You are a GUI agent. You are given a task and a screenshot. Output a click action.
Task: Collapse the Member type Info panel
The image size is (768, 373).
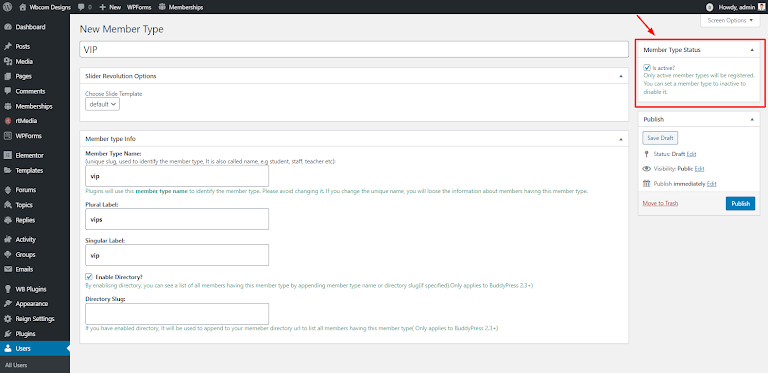point(621,139)
